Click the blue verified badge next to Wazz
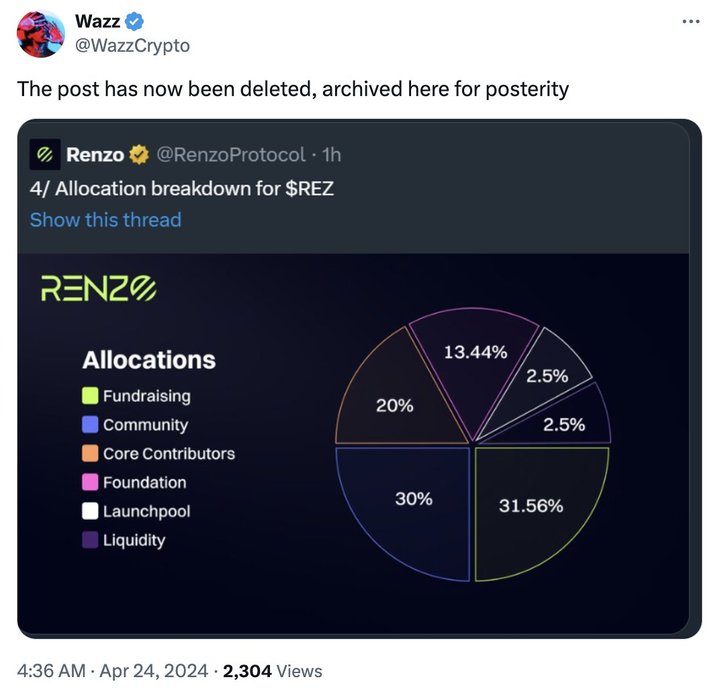720x700 pixels. tap(135, 22)
